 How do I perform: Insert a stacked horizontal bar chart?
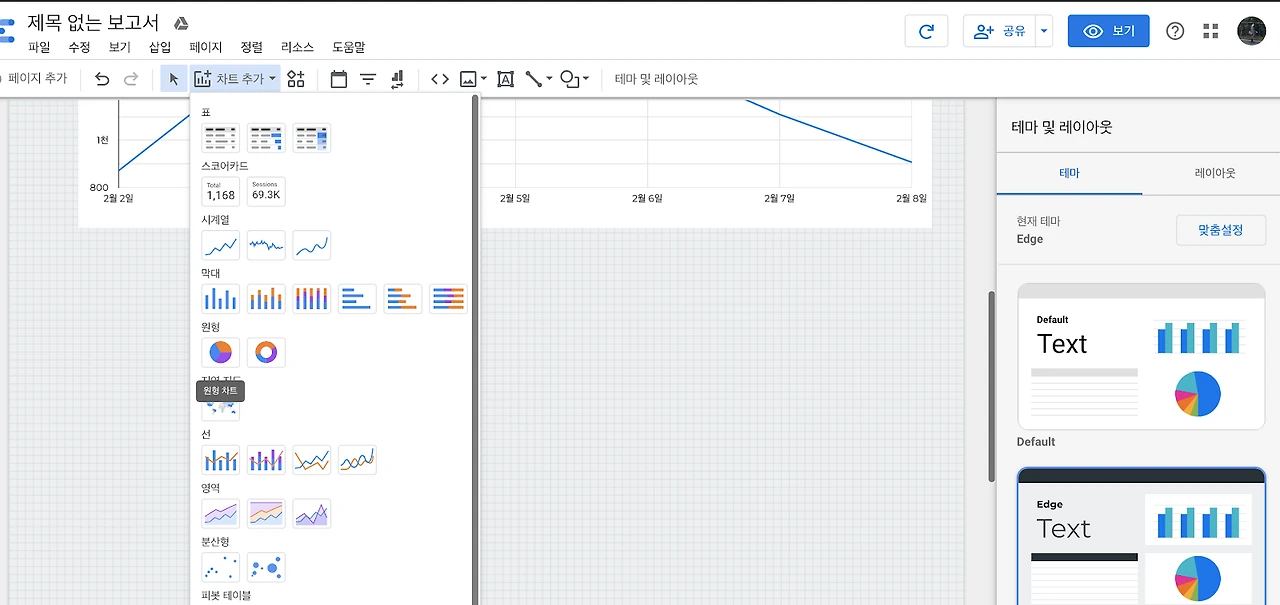tap(403, 299)
